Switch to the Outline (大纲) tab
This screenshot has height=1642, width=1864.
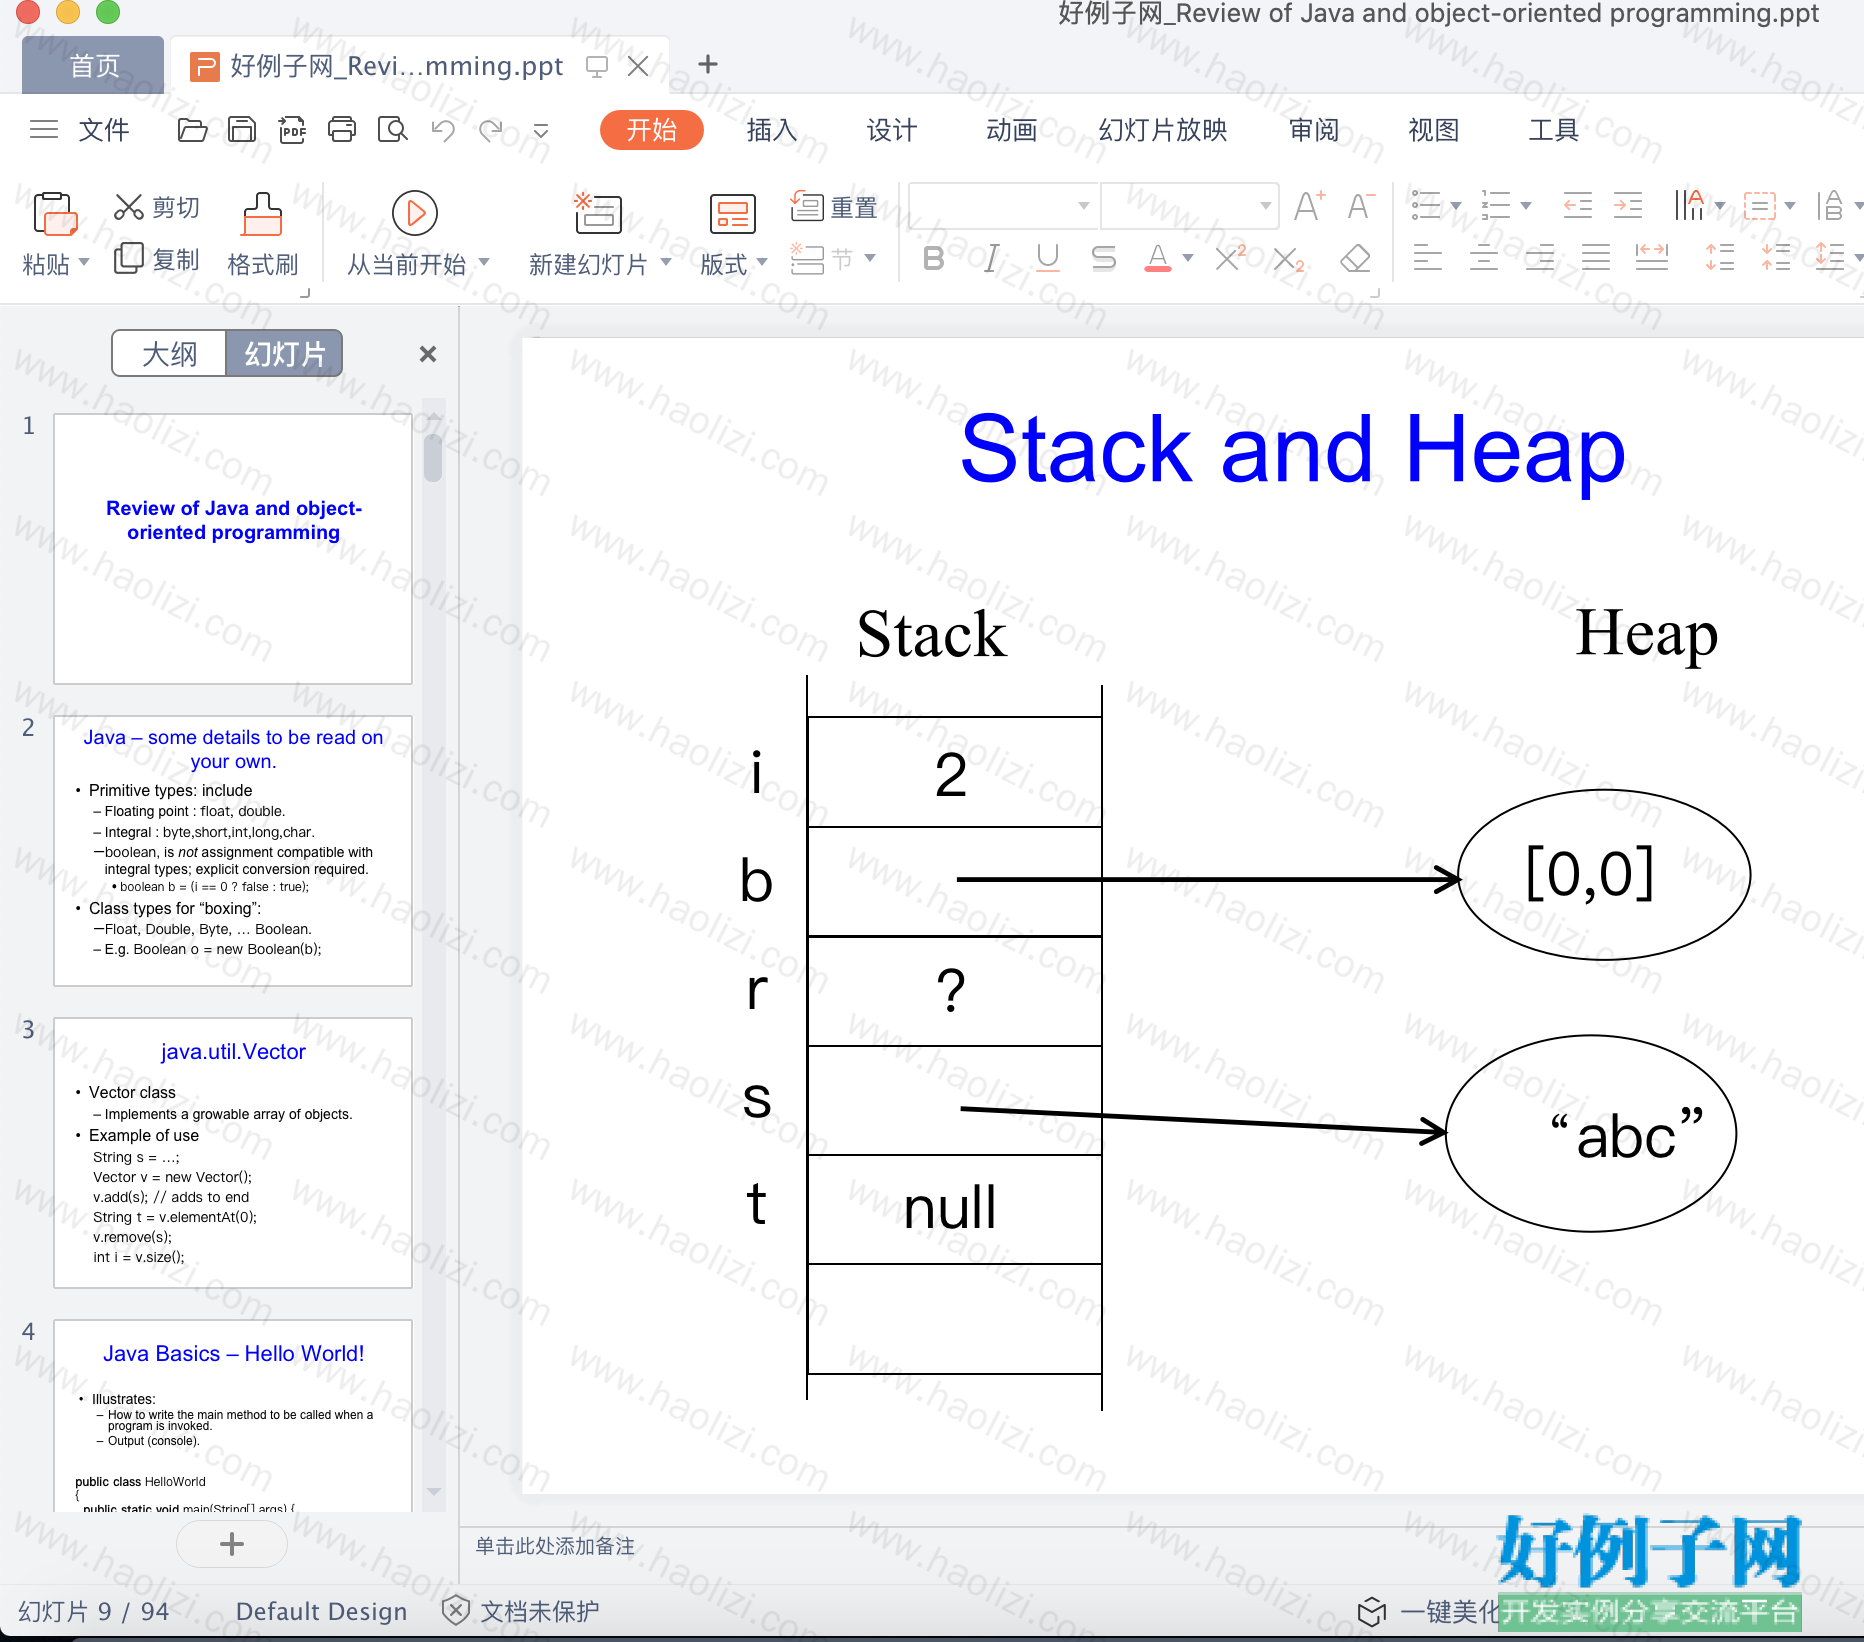[x=169, y=354]
